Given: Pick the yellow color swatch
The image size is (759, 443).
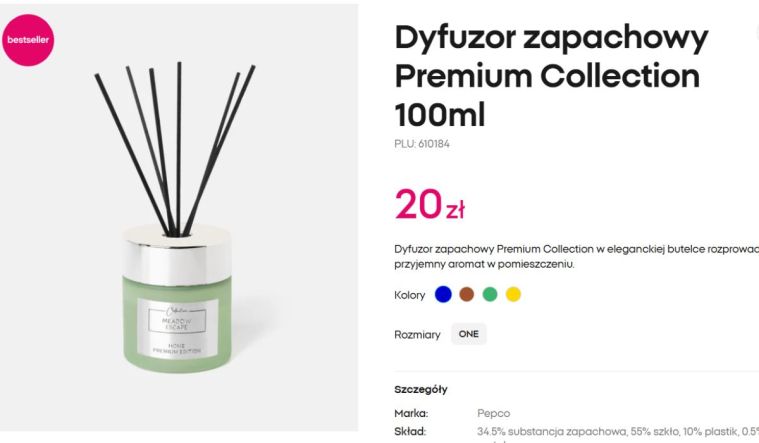Looking at the screenshot, I should (513, 294).
